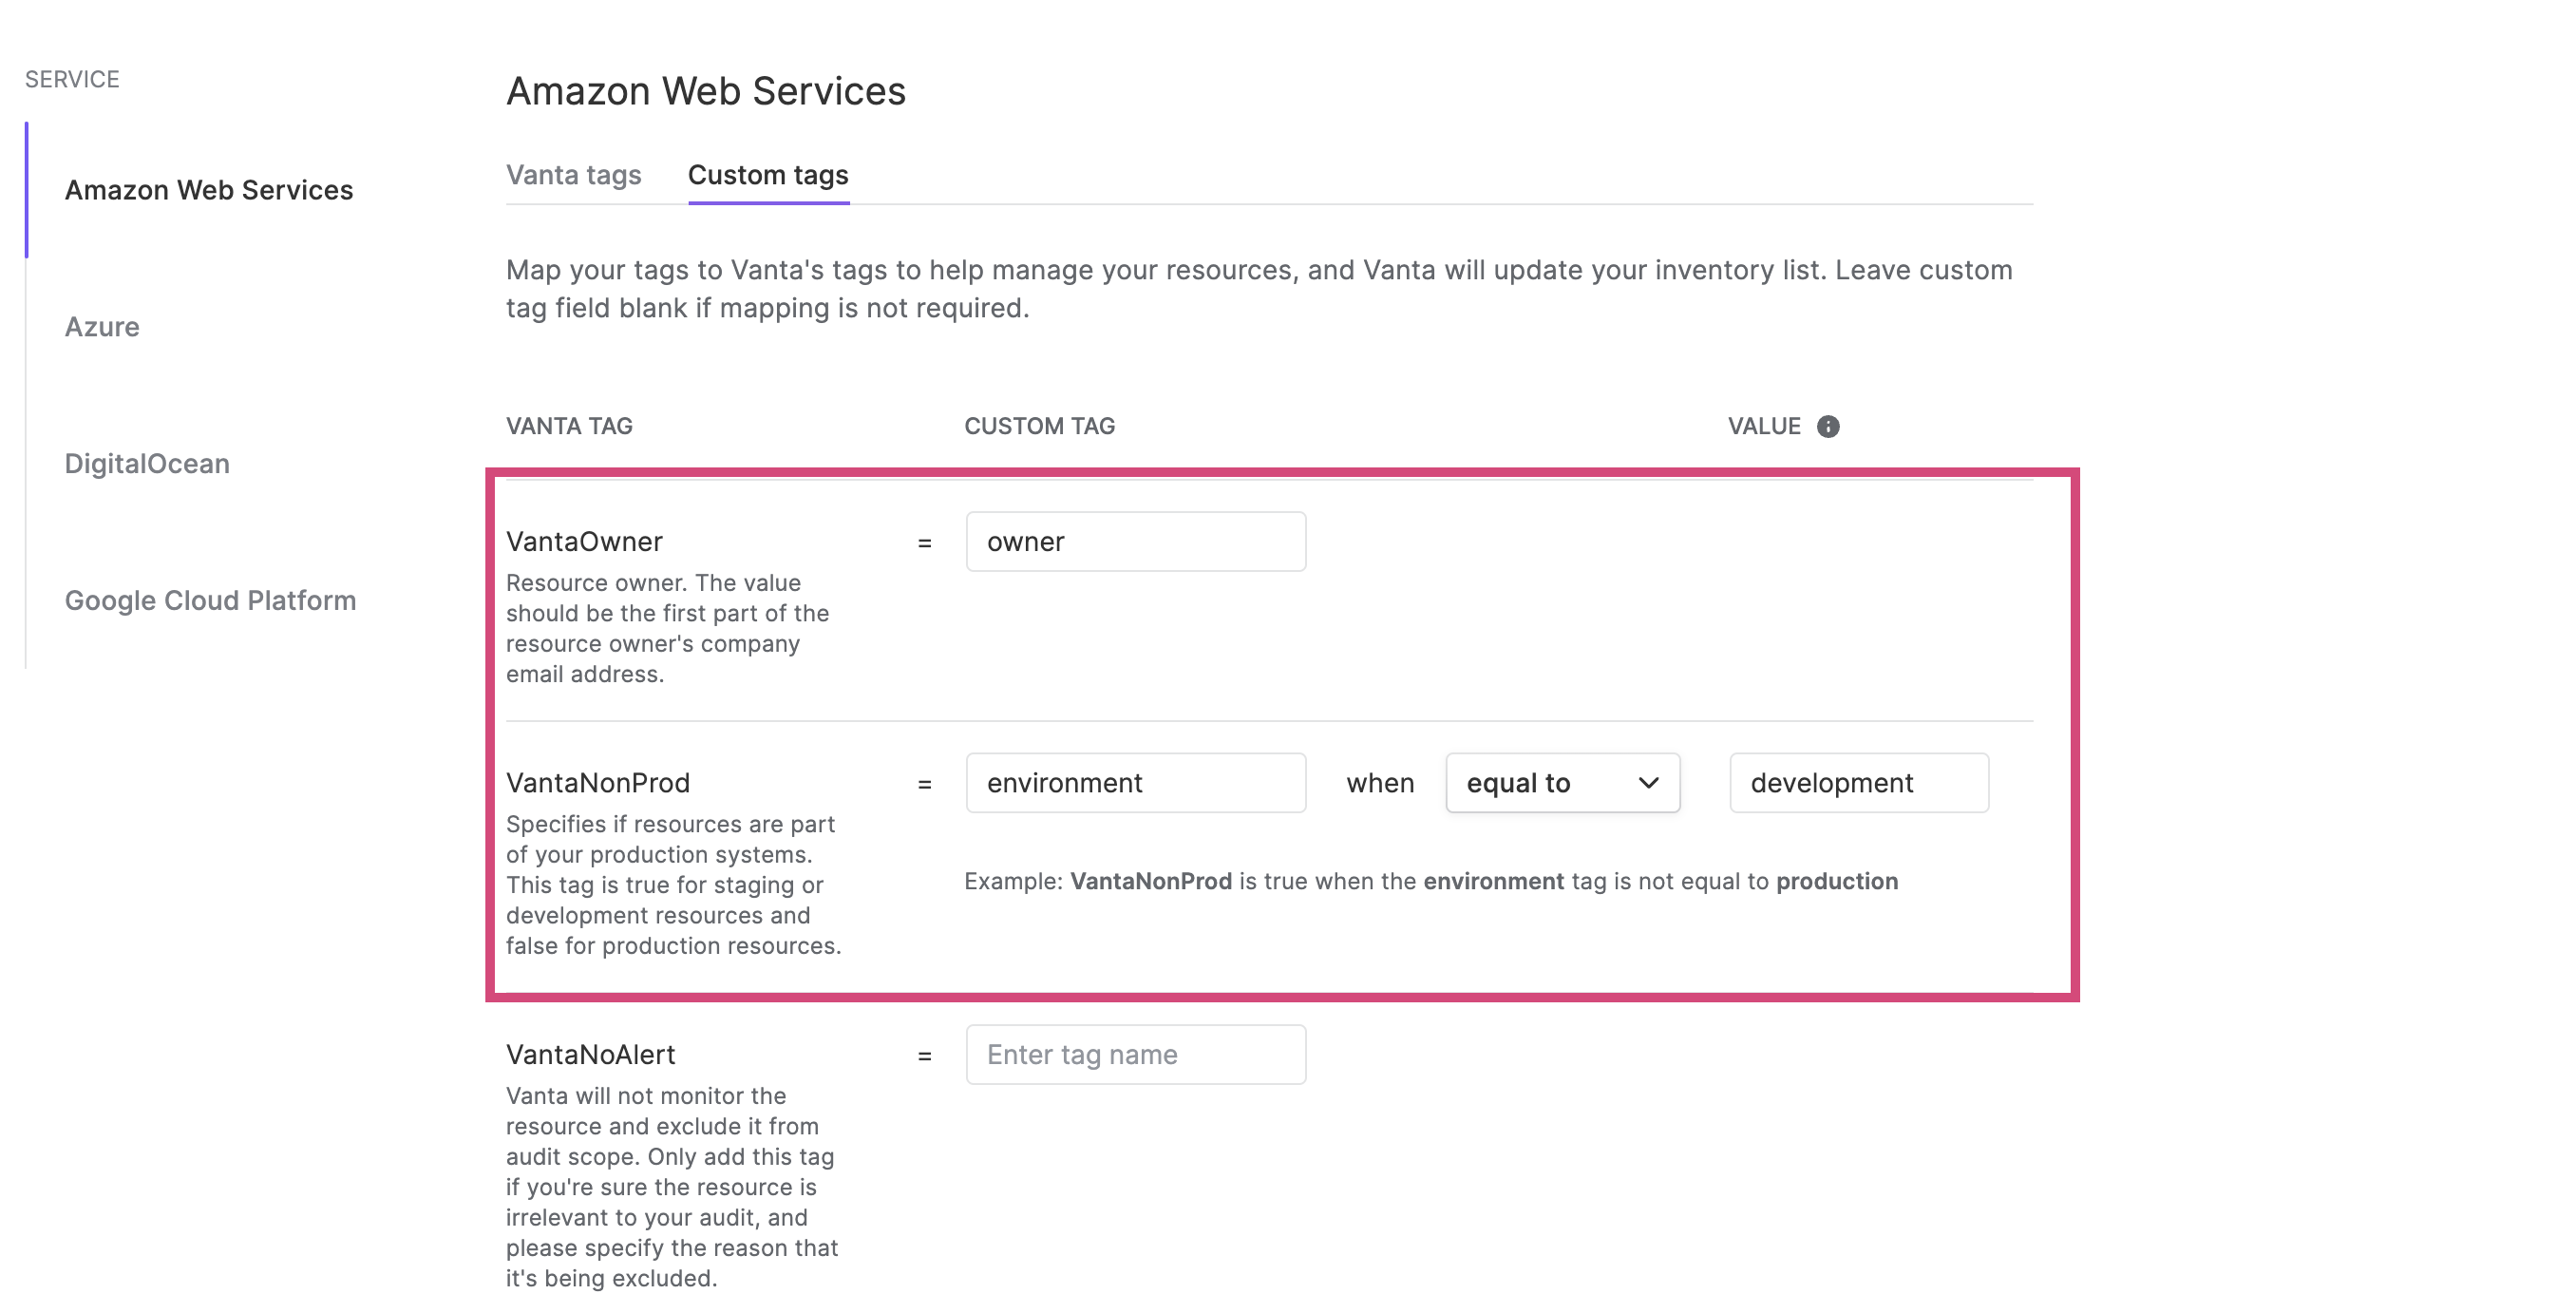Screen dimensions: 2576x1294
Task: Click the 'when' label in VantaNonProd row
Action: click(1380, 782)
